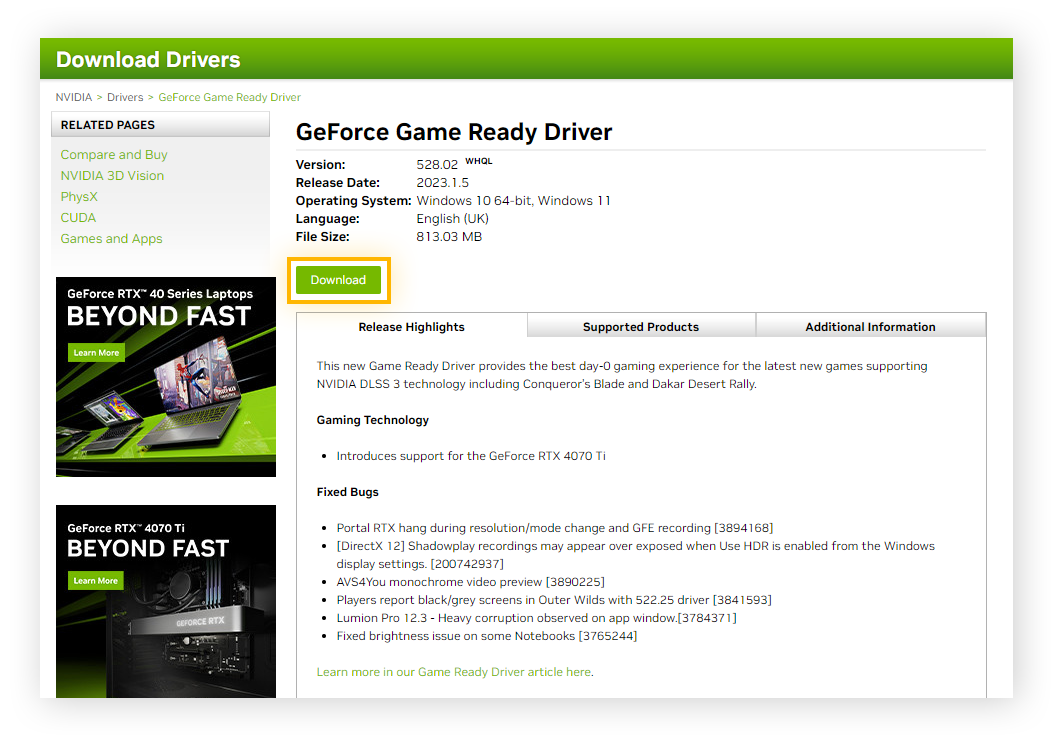This screenshot has height=736, width=1052.
Task: Click Learn More on RTX 40 Series Laptops banner
Action: tap(96, 352)
